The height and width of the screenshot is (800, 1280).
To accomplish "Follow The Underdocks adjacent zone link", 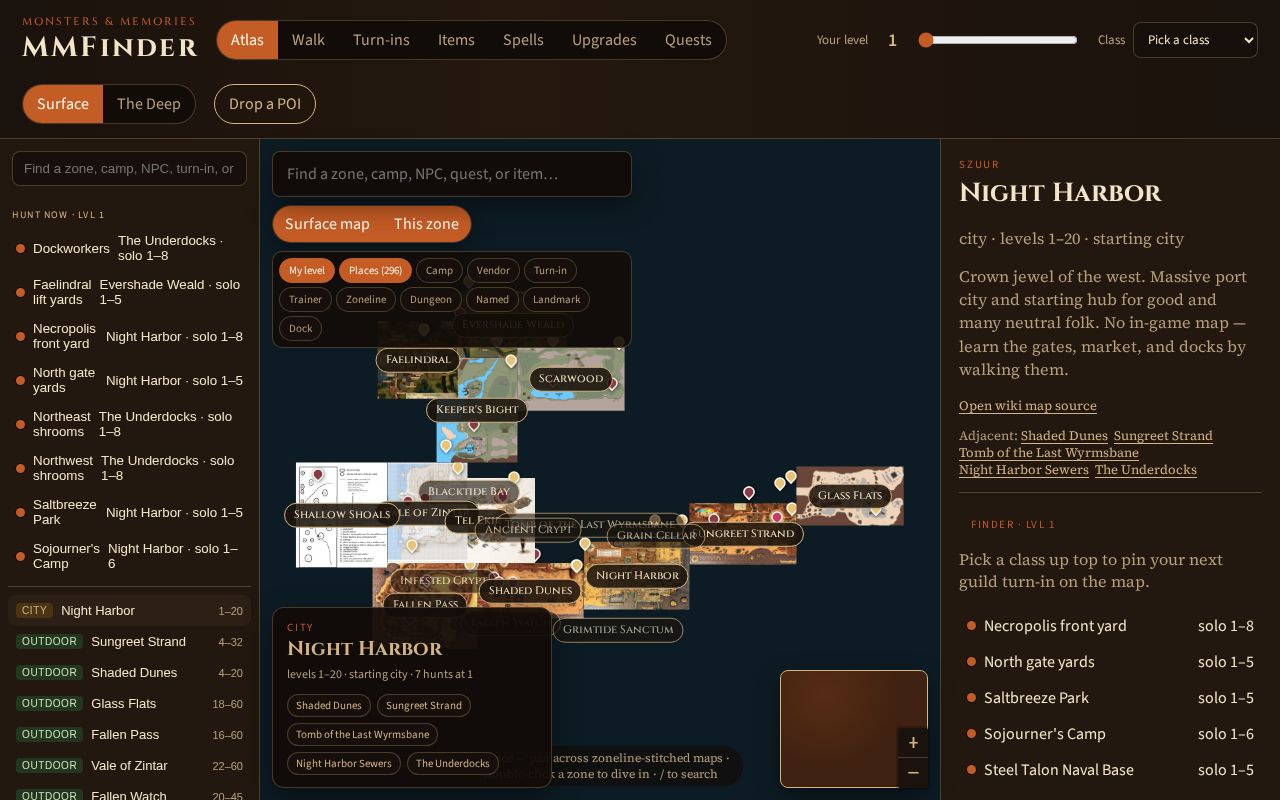I will pos(1146,469).
